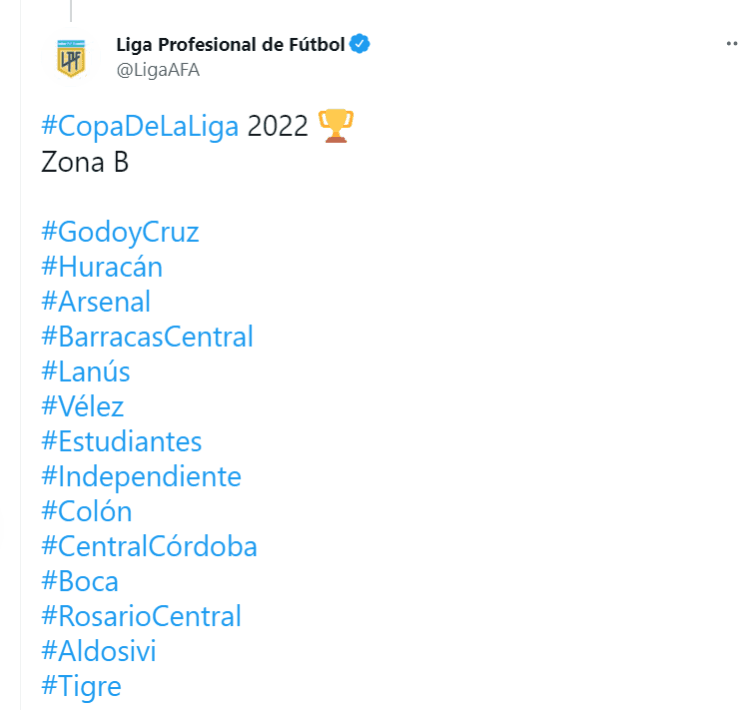Select the #Independiente hashtag
The image size is (740, 710).
click(141, 477)
